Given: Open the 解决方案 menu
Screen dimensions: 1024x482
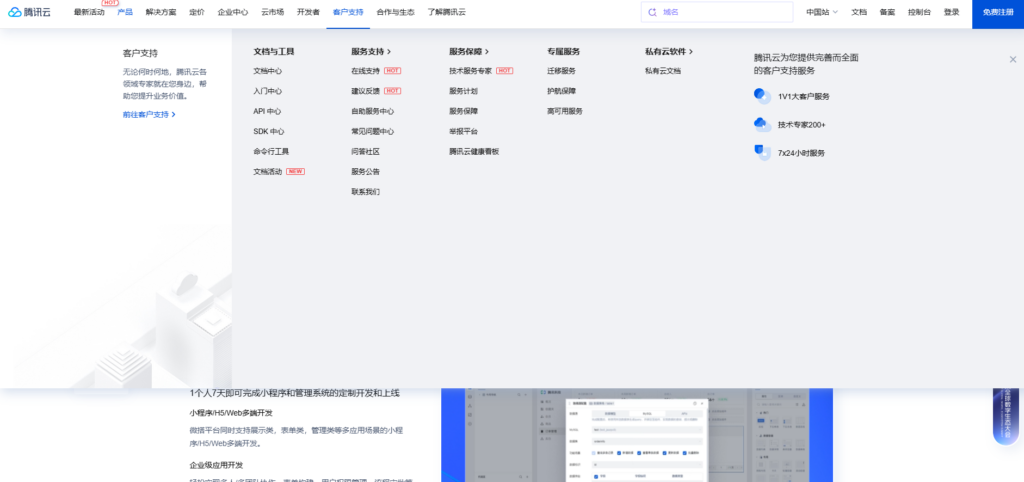Looking at the screenshot, I should click(161, 12).
